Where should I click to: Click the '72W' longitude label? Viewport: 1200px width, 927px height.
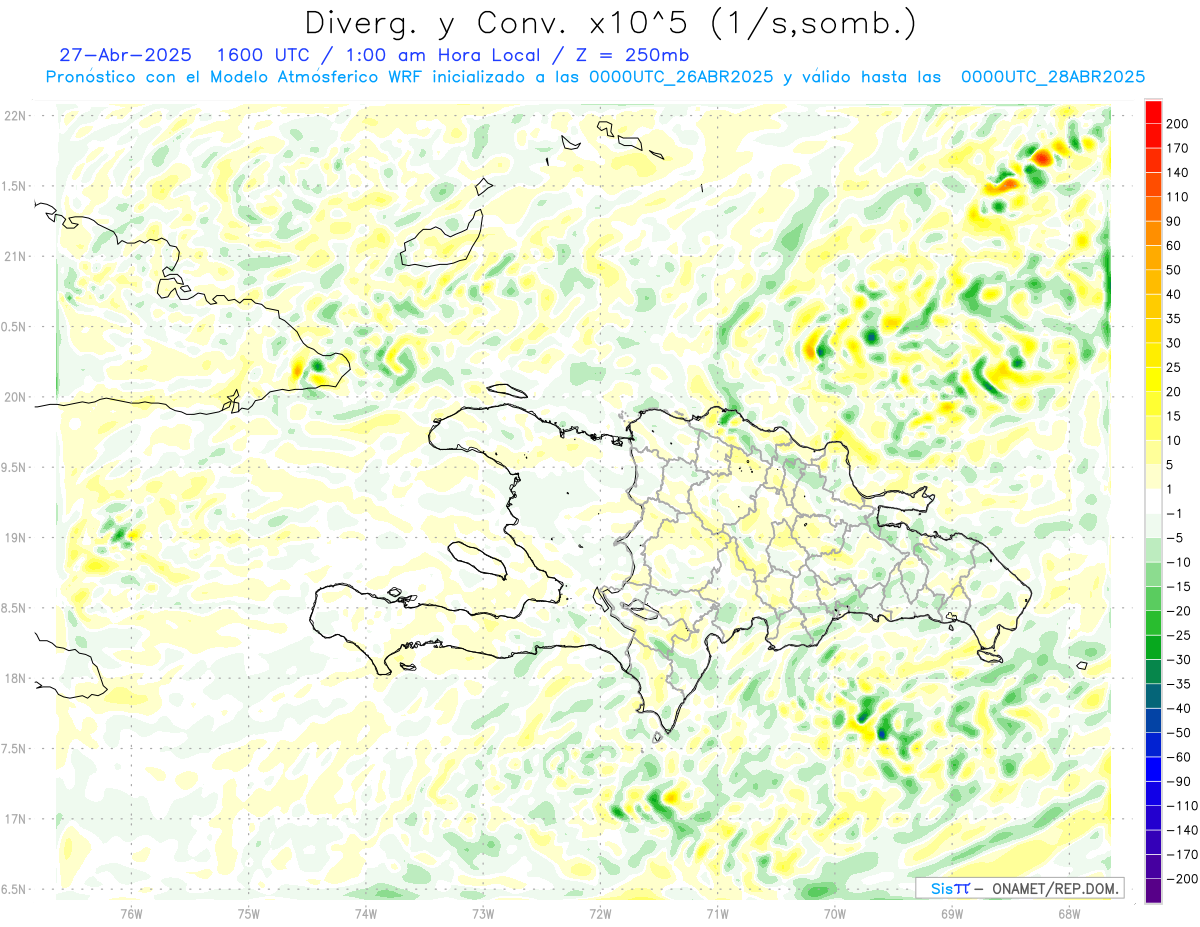point(600,913)
